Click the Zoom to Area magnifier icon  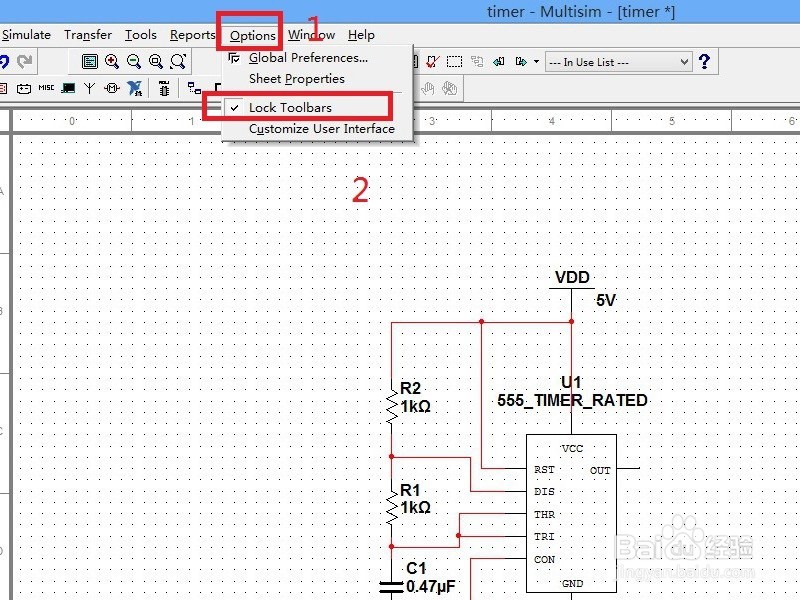(156, 62)
